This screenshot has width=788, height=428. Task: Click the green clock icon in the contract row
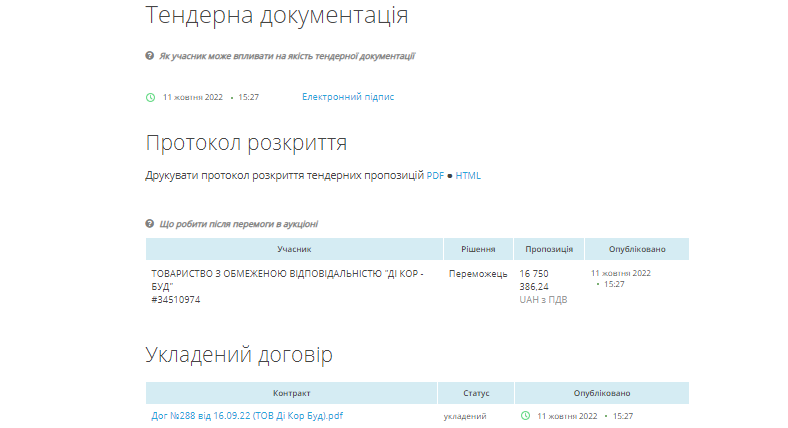click(525, 415)
